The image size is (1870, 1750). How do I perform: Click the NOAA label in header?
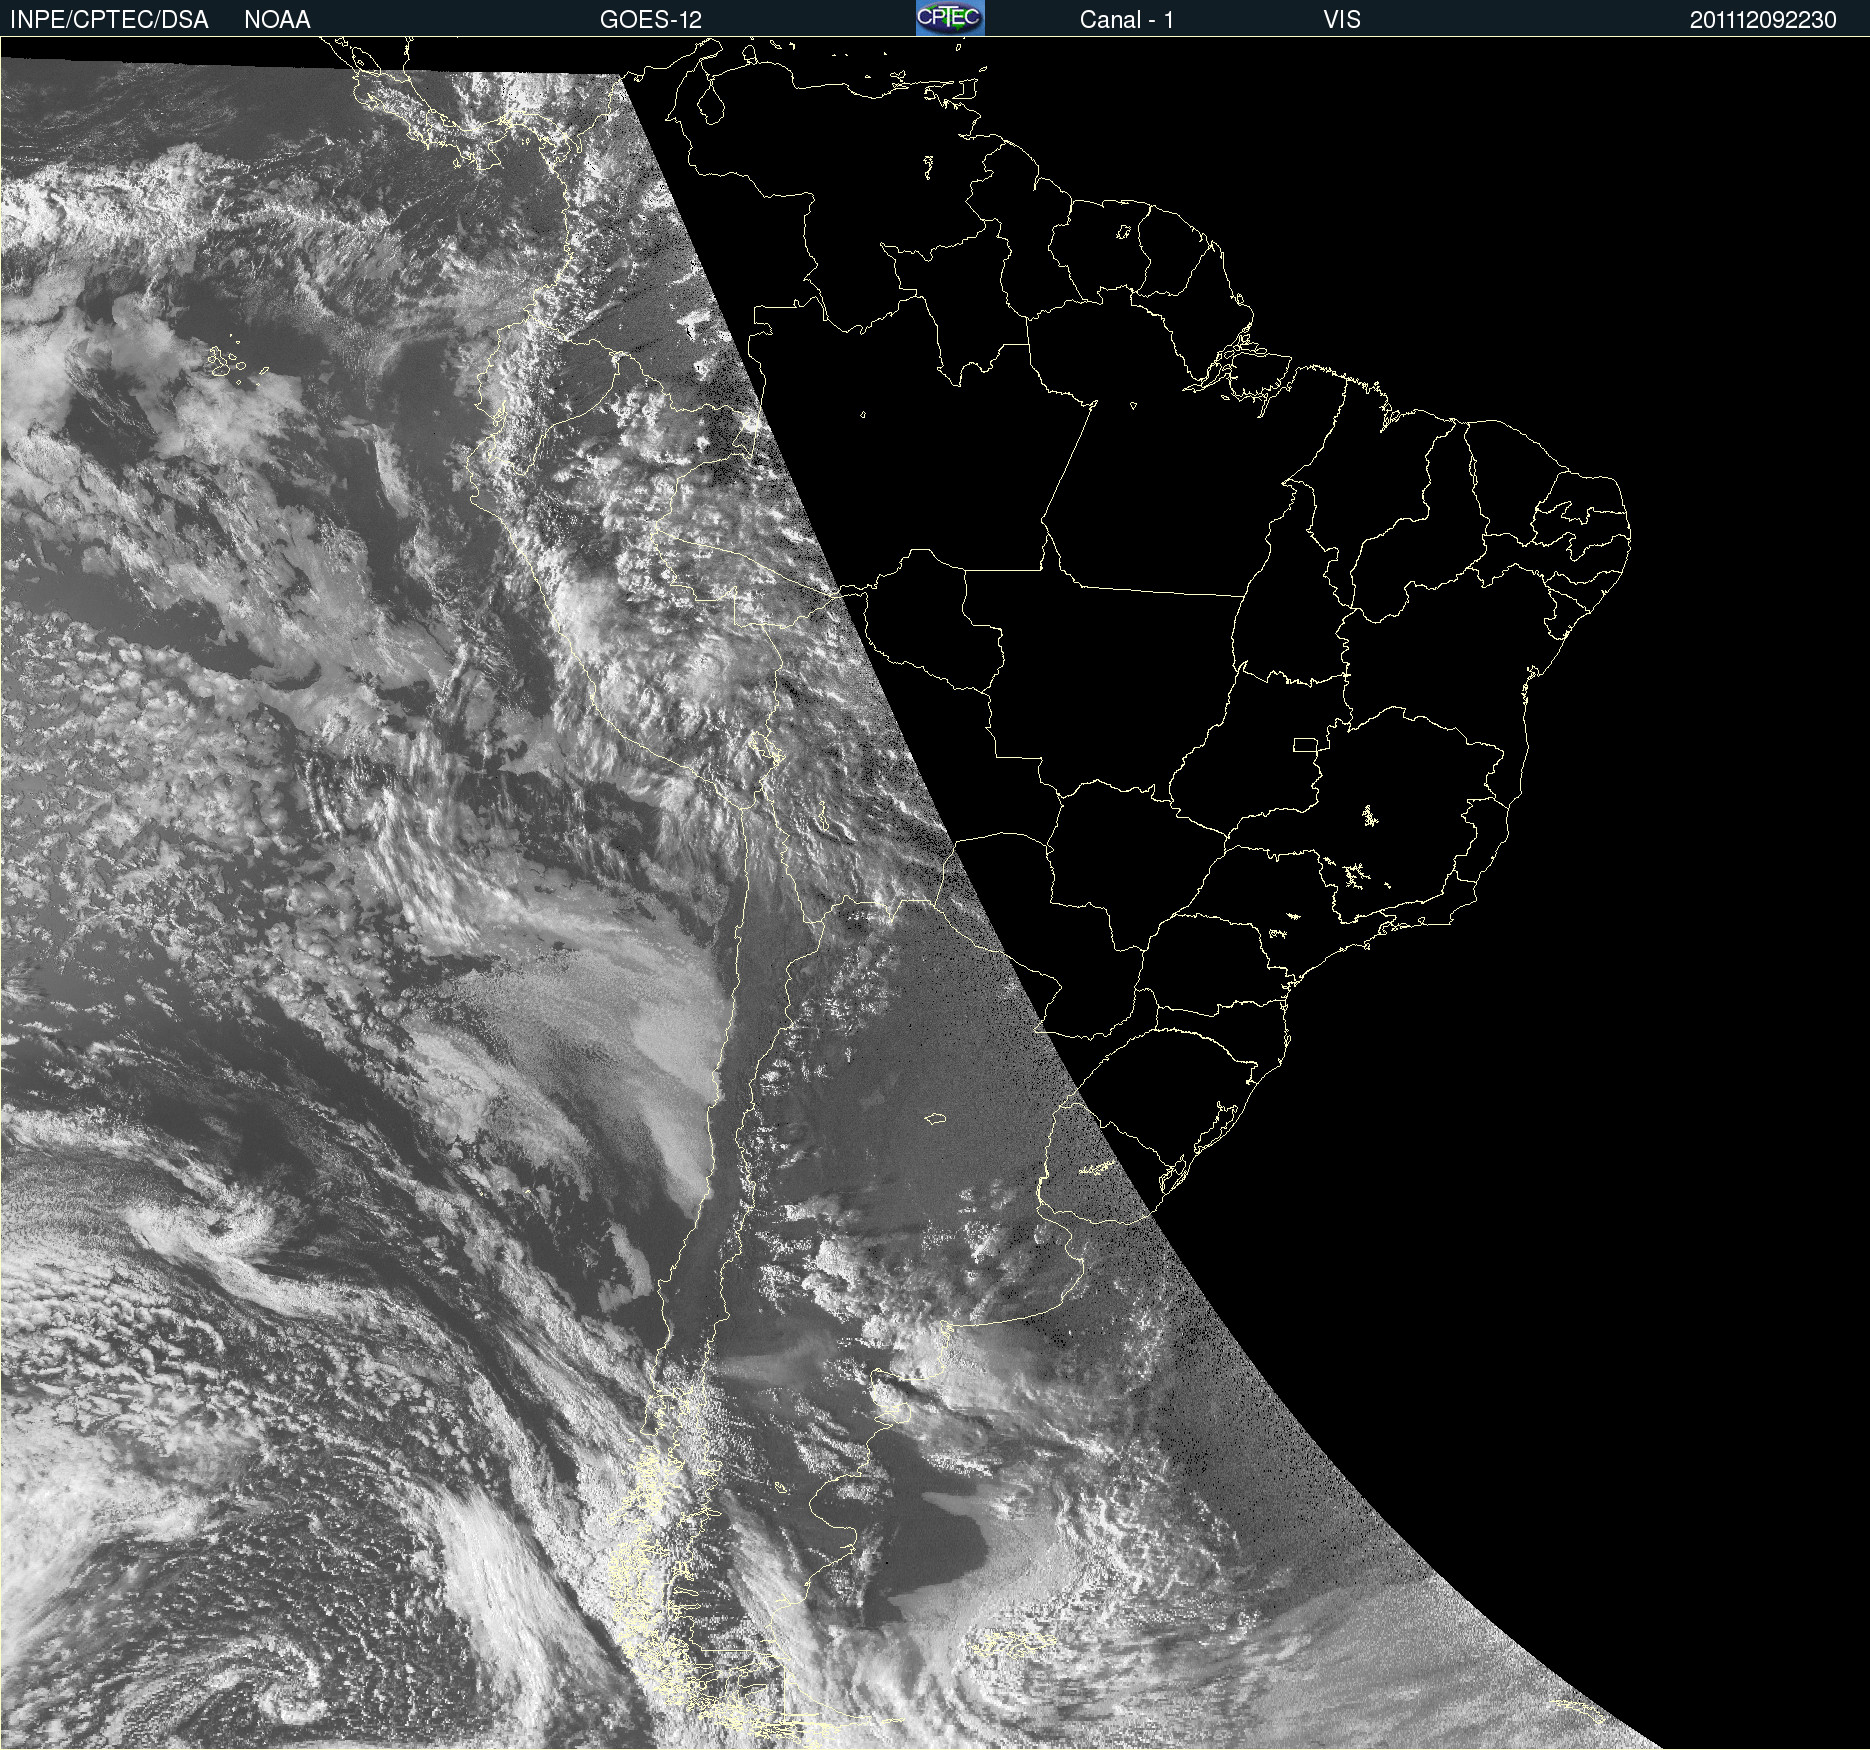tap(277, 20)
